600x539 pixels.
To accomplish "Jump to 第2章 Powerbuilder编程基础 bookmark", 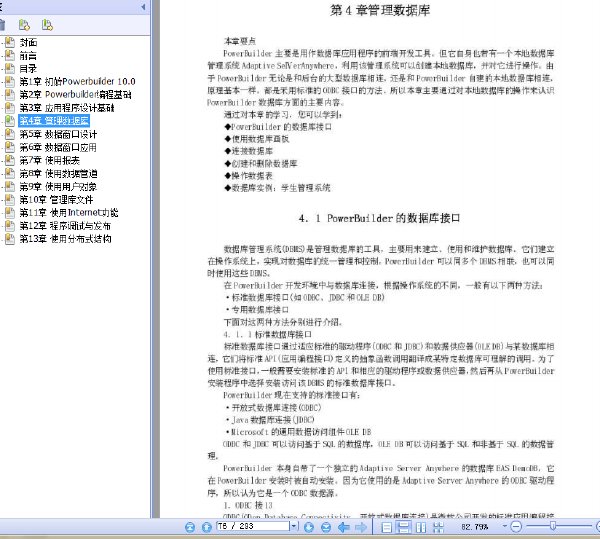I will (75, 94).
